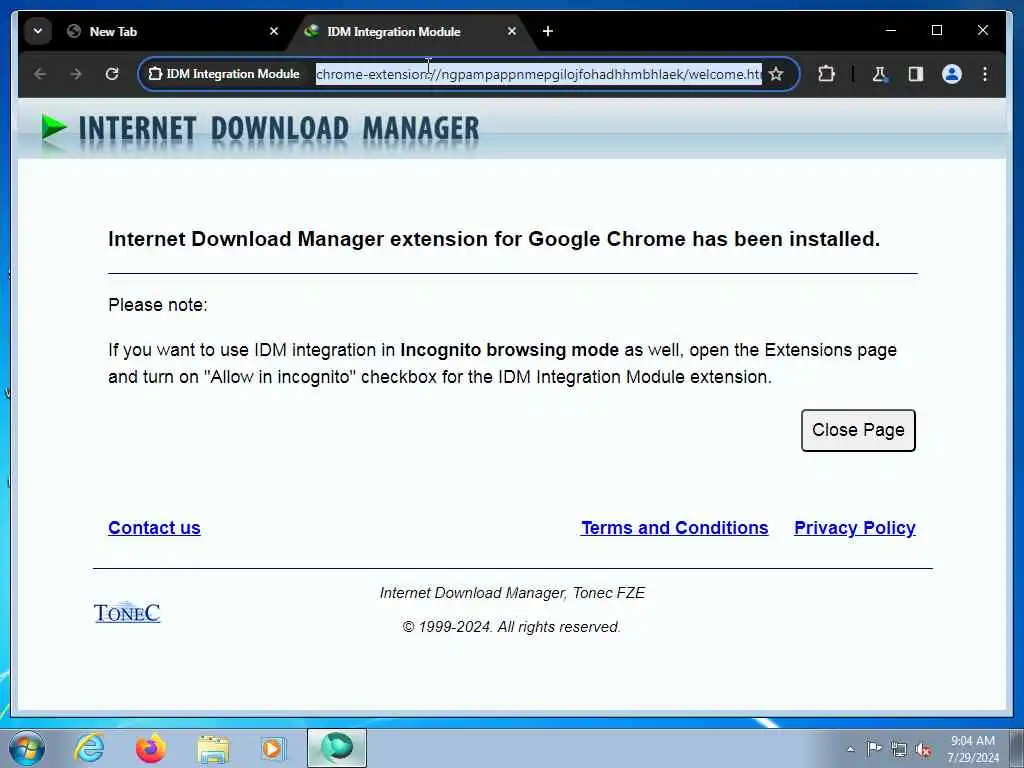The image size is (1024, 768).
Task: Open the Contact us link
Action: [x=154, y=528]
